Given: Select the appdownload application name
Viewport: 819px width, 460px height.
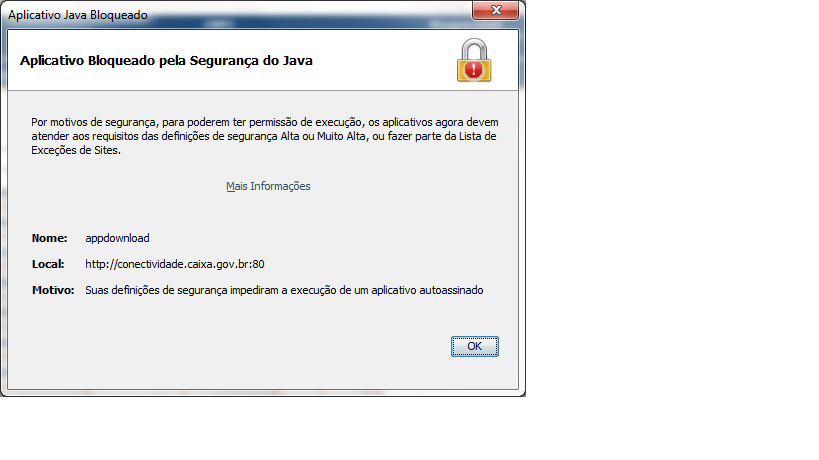Looking at the screenshot, I should click(x=117, y=238).
